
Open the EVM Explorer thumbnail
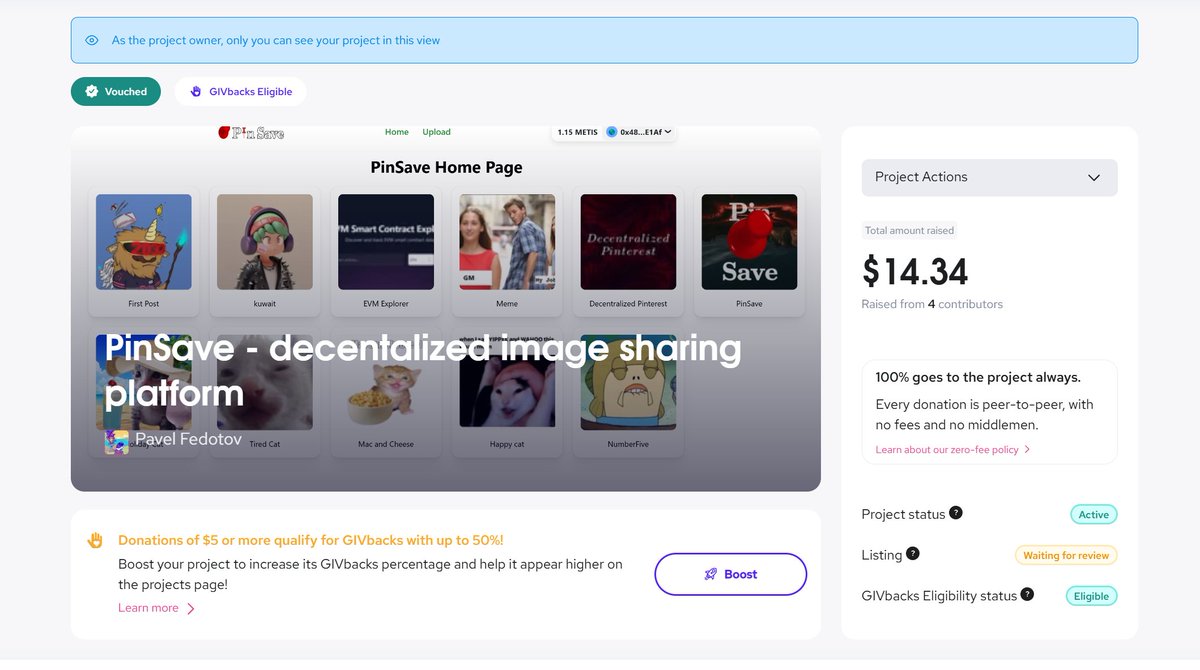(x=386, y=242)
